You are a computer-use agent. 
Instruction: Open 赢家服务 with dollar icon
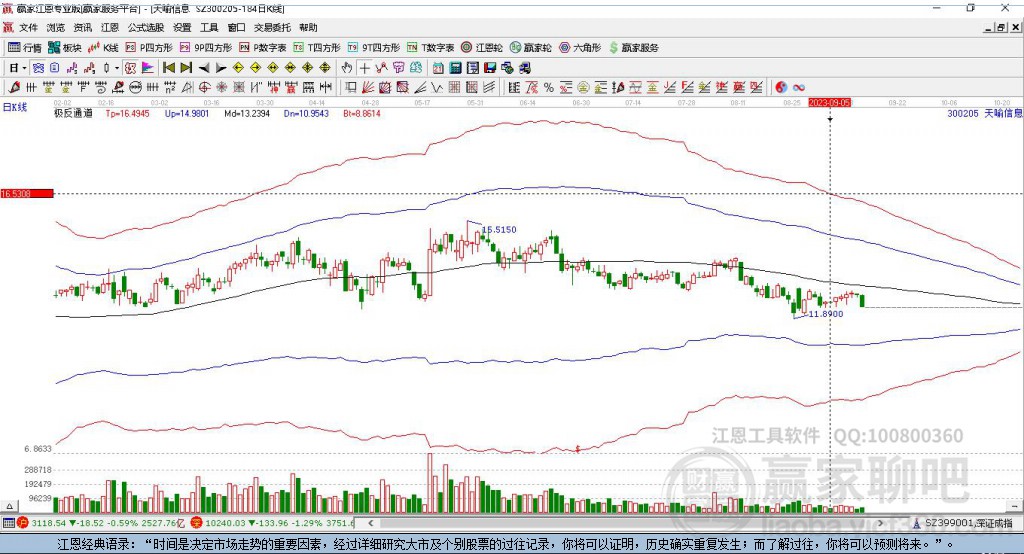click(633, 48)
